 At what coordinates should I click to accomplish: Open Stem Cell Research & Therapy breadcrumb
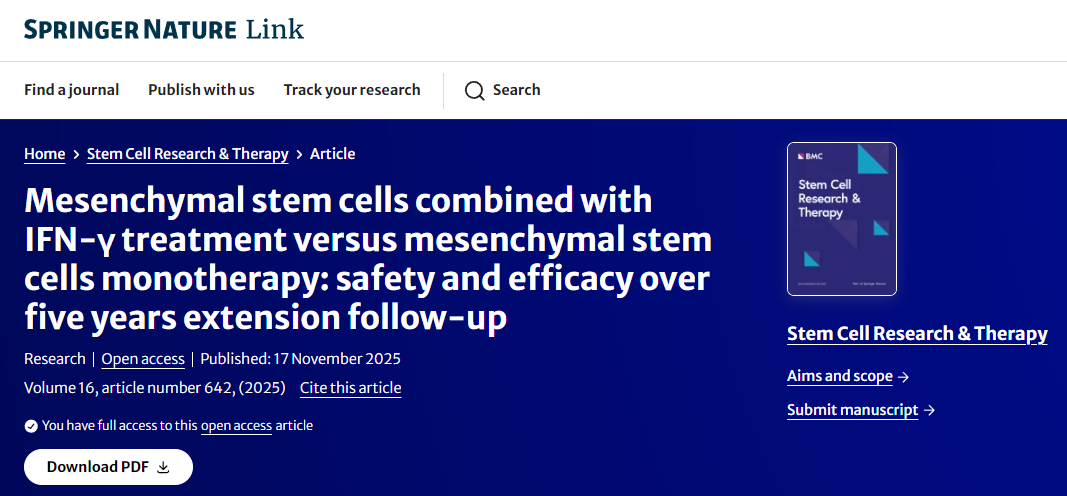(187, 154)
